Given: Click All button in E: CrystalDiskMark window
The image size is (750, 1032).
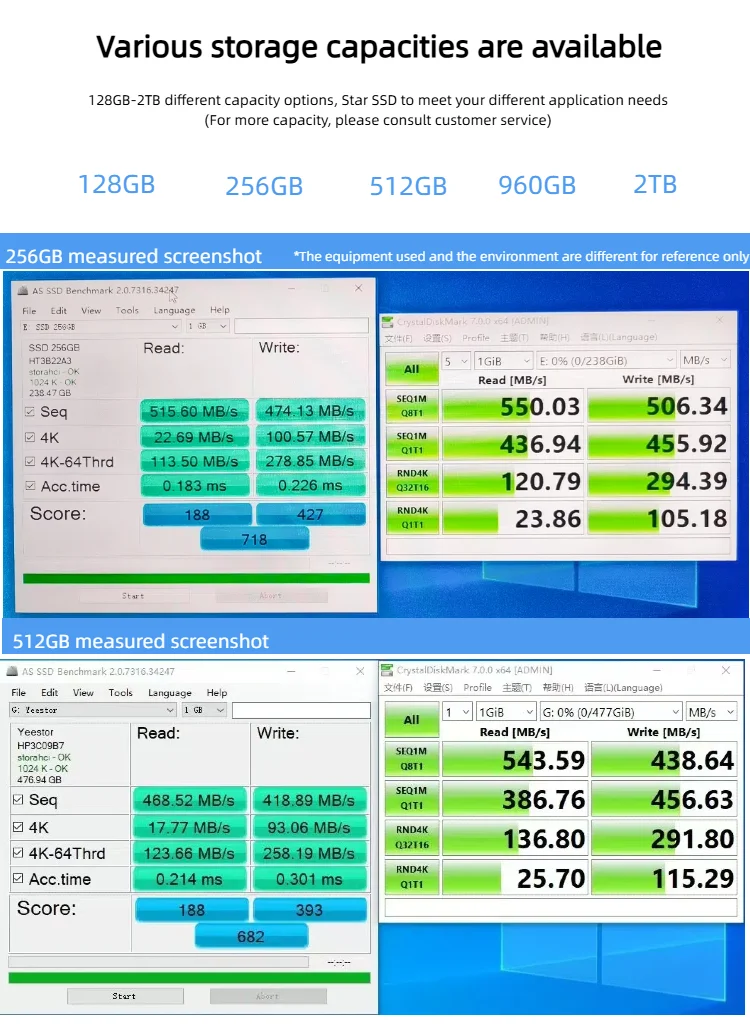Looking at the screenshot, I should coord(411,369).
